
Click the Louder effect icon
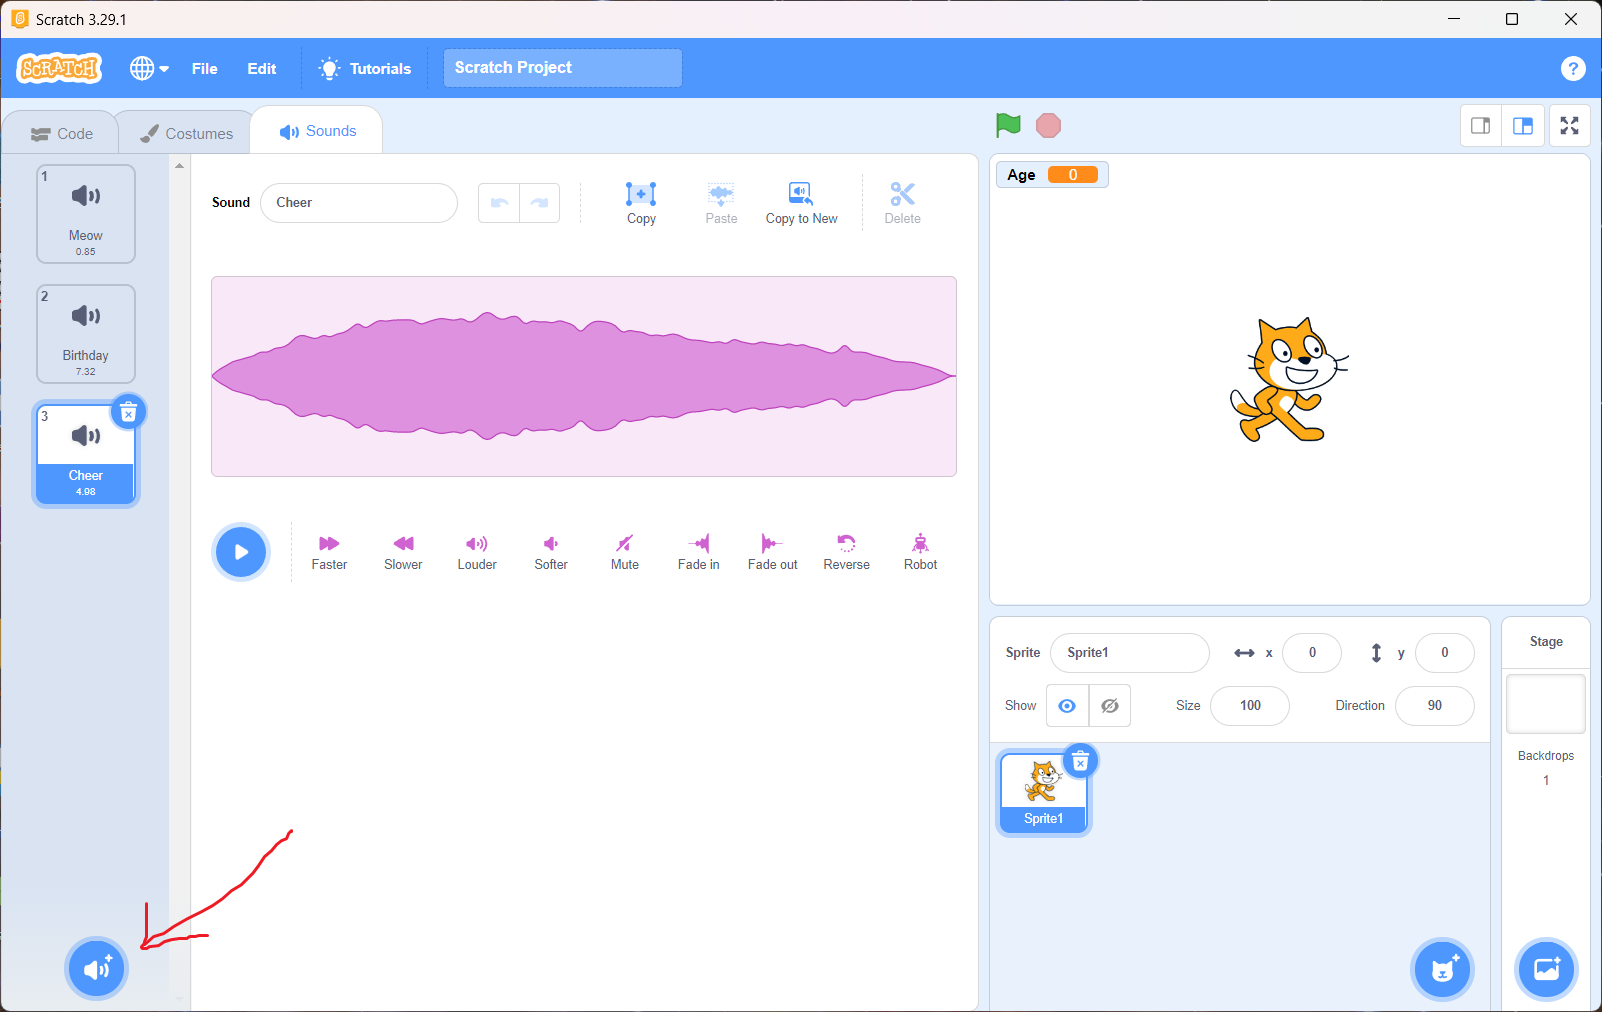pyautogui.click(x=477, y=544)
